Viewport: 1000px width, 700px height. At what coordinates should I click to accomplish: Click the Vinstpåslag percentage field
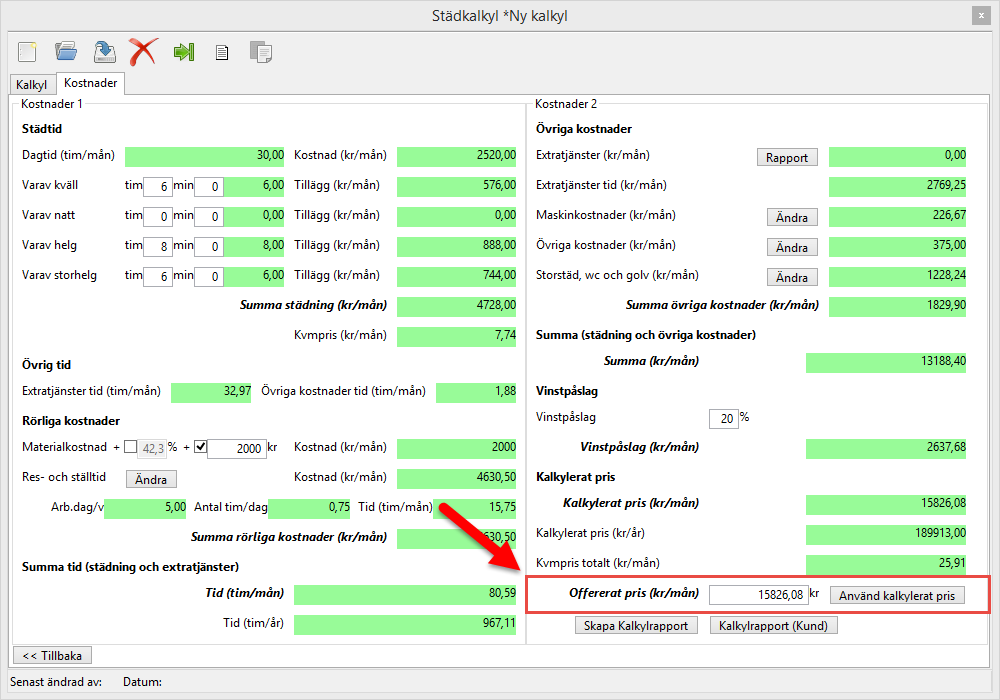click(x=722, y=418)
